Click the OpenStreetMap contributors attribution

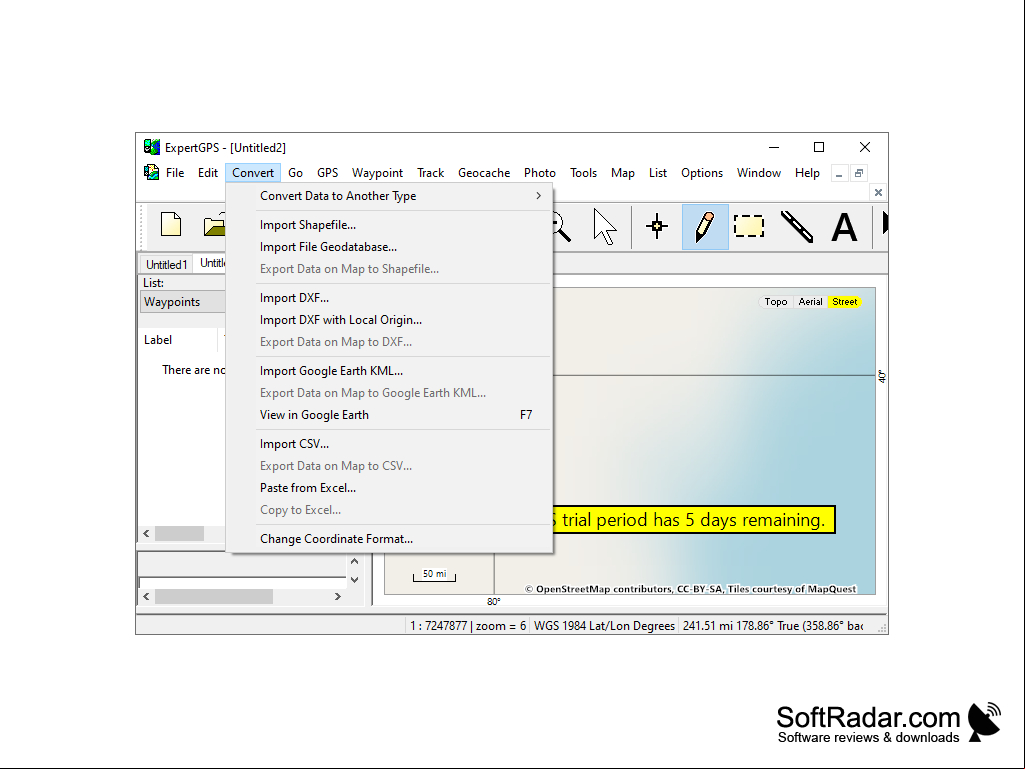(690, 589)
